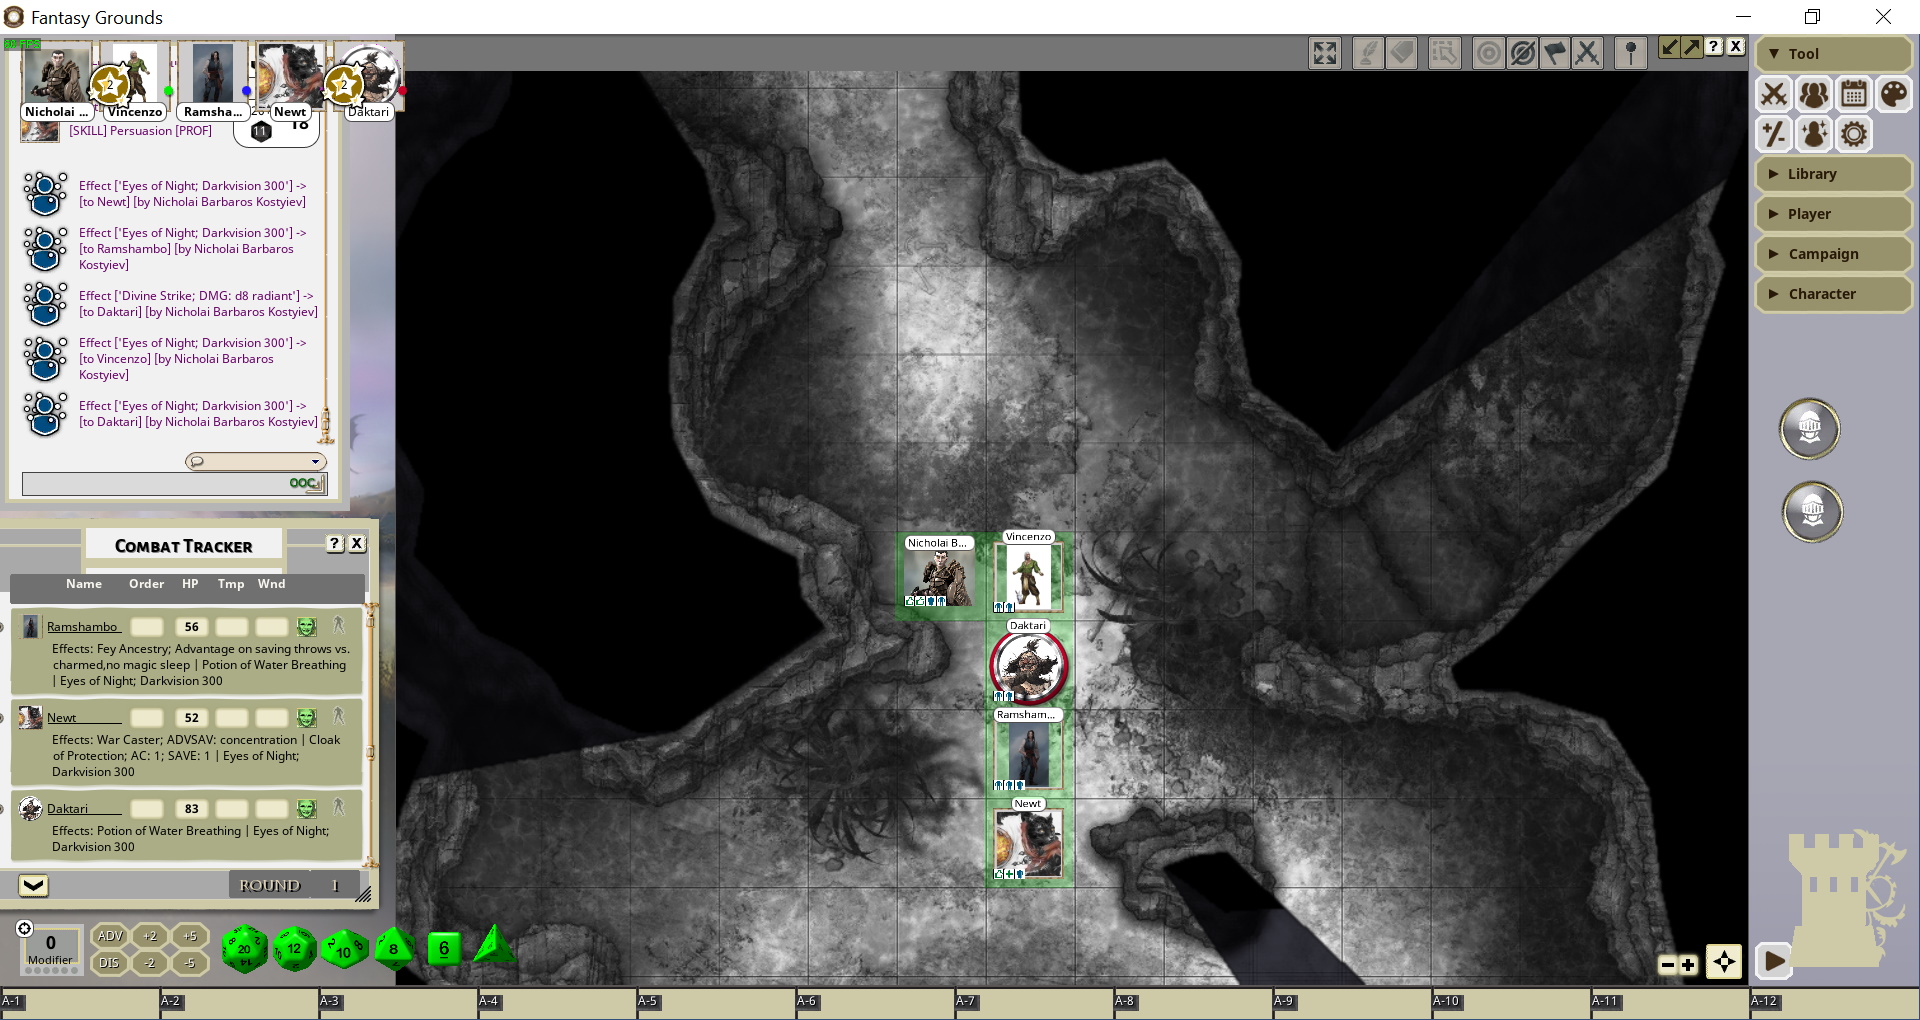Select Ramshambo's HP value 56
This screenshot has width=1920, height=1020.
[x=192, y=627]
